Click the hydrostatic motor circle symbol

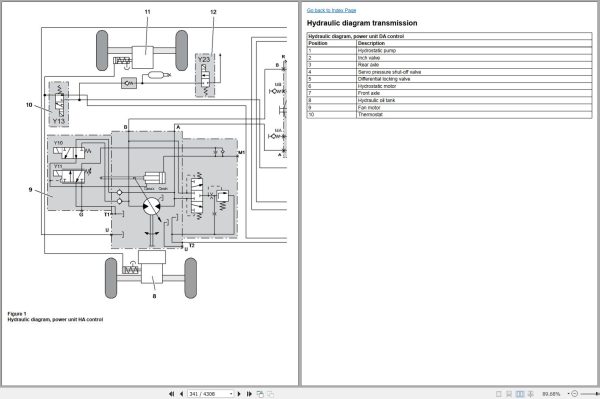(152, 207)
